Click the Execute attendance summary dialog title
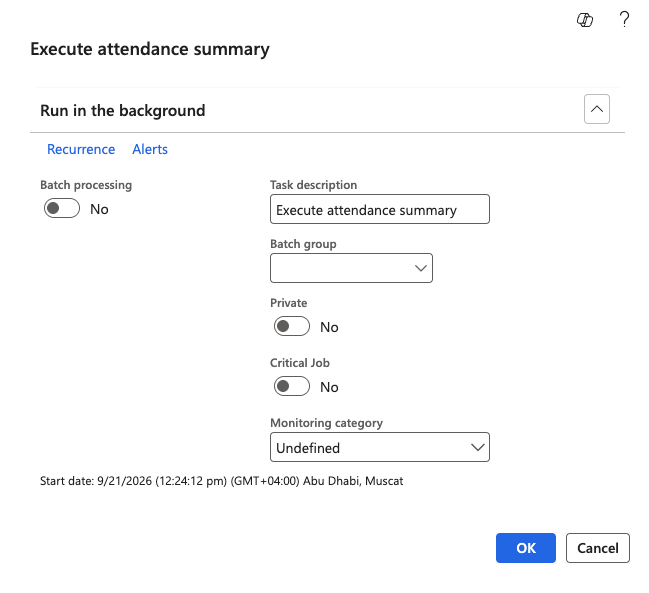649x593 pixels. click(150, 49)
